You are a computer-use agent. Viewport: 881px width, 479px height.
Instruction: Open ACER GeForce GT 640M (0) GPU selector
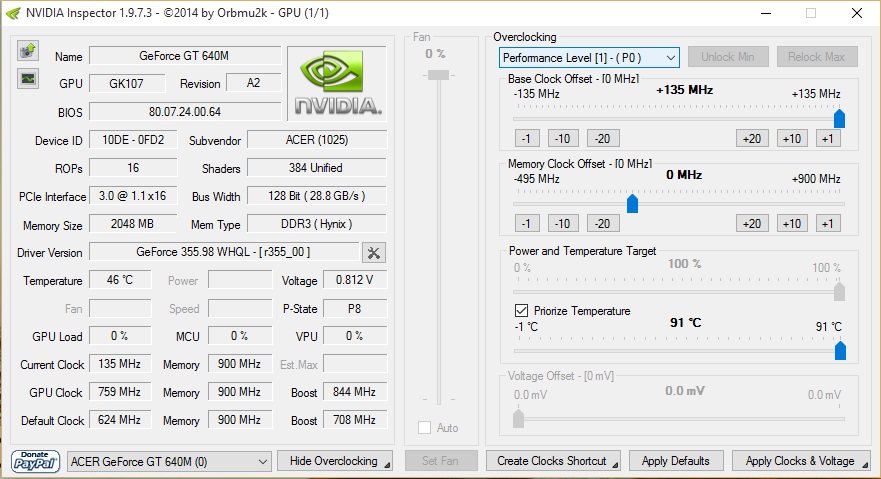click(x=169, y=462)
